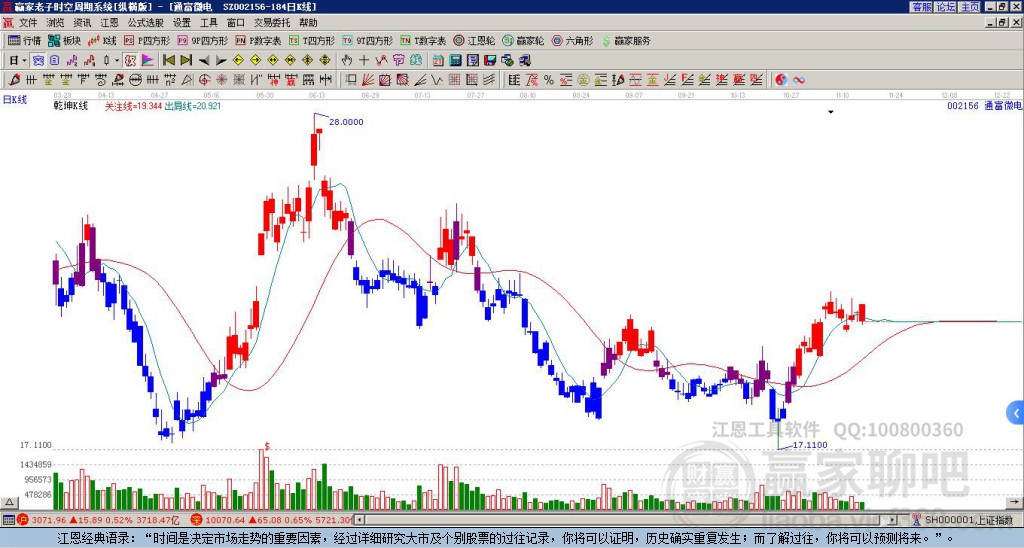Click the colorful flag icon
The width and height of the screenshot is (1024, 548).
(148, 60)
